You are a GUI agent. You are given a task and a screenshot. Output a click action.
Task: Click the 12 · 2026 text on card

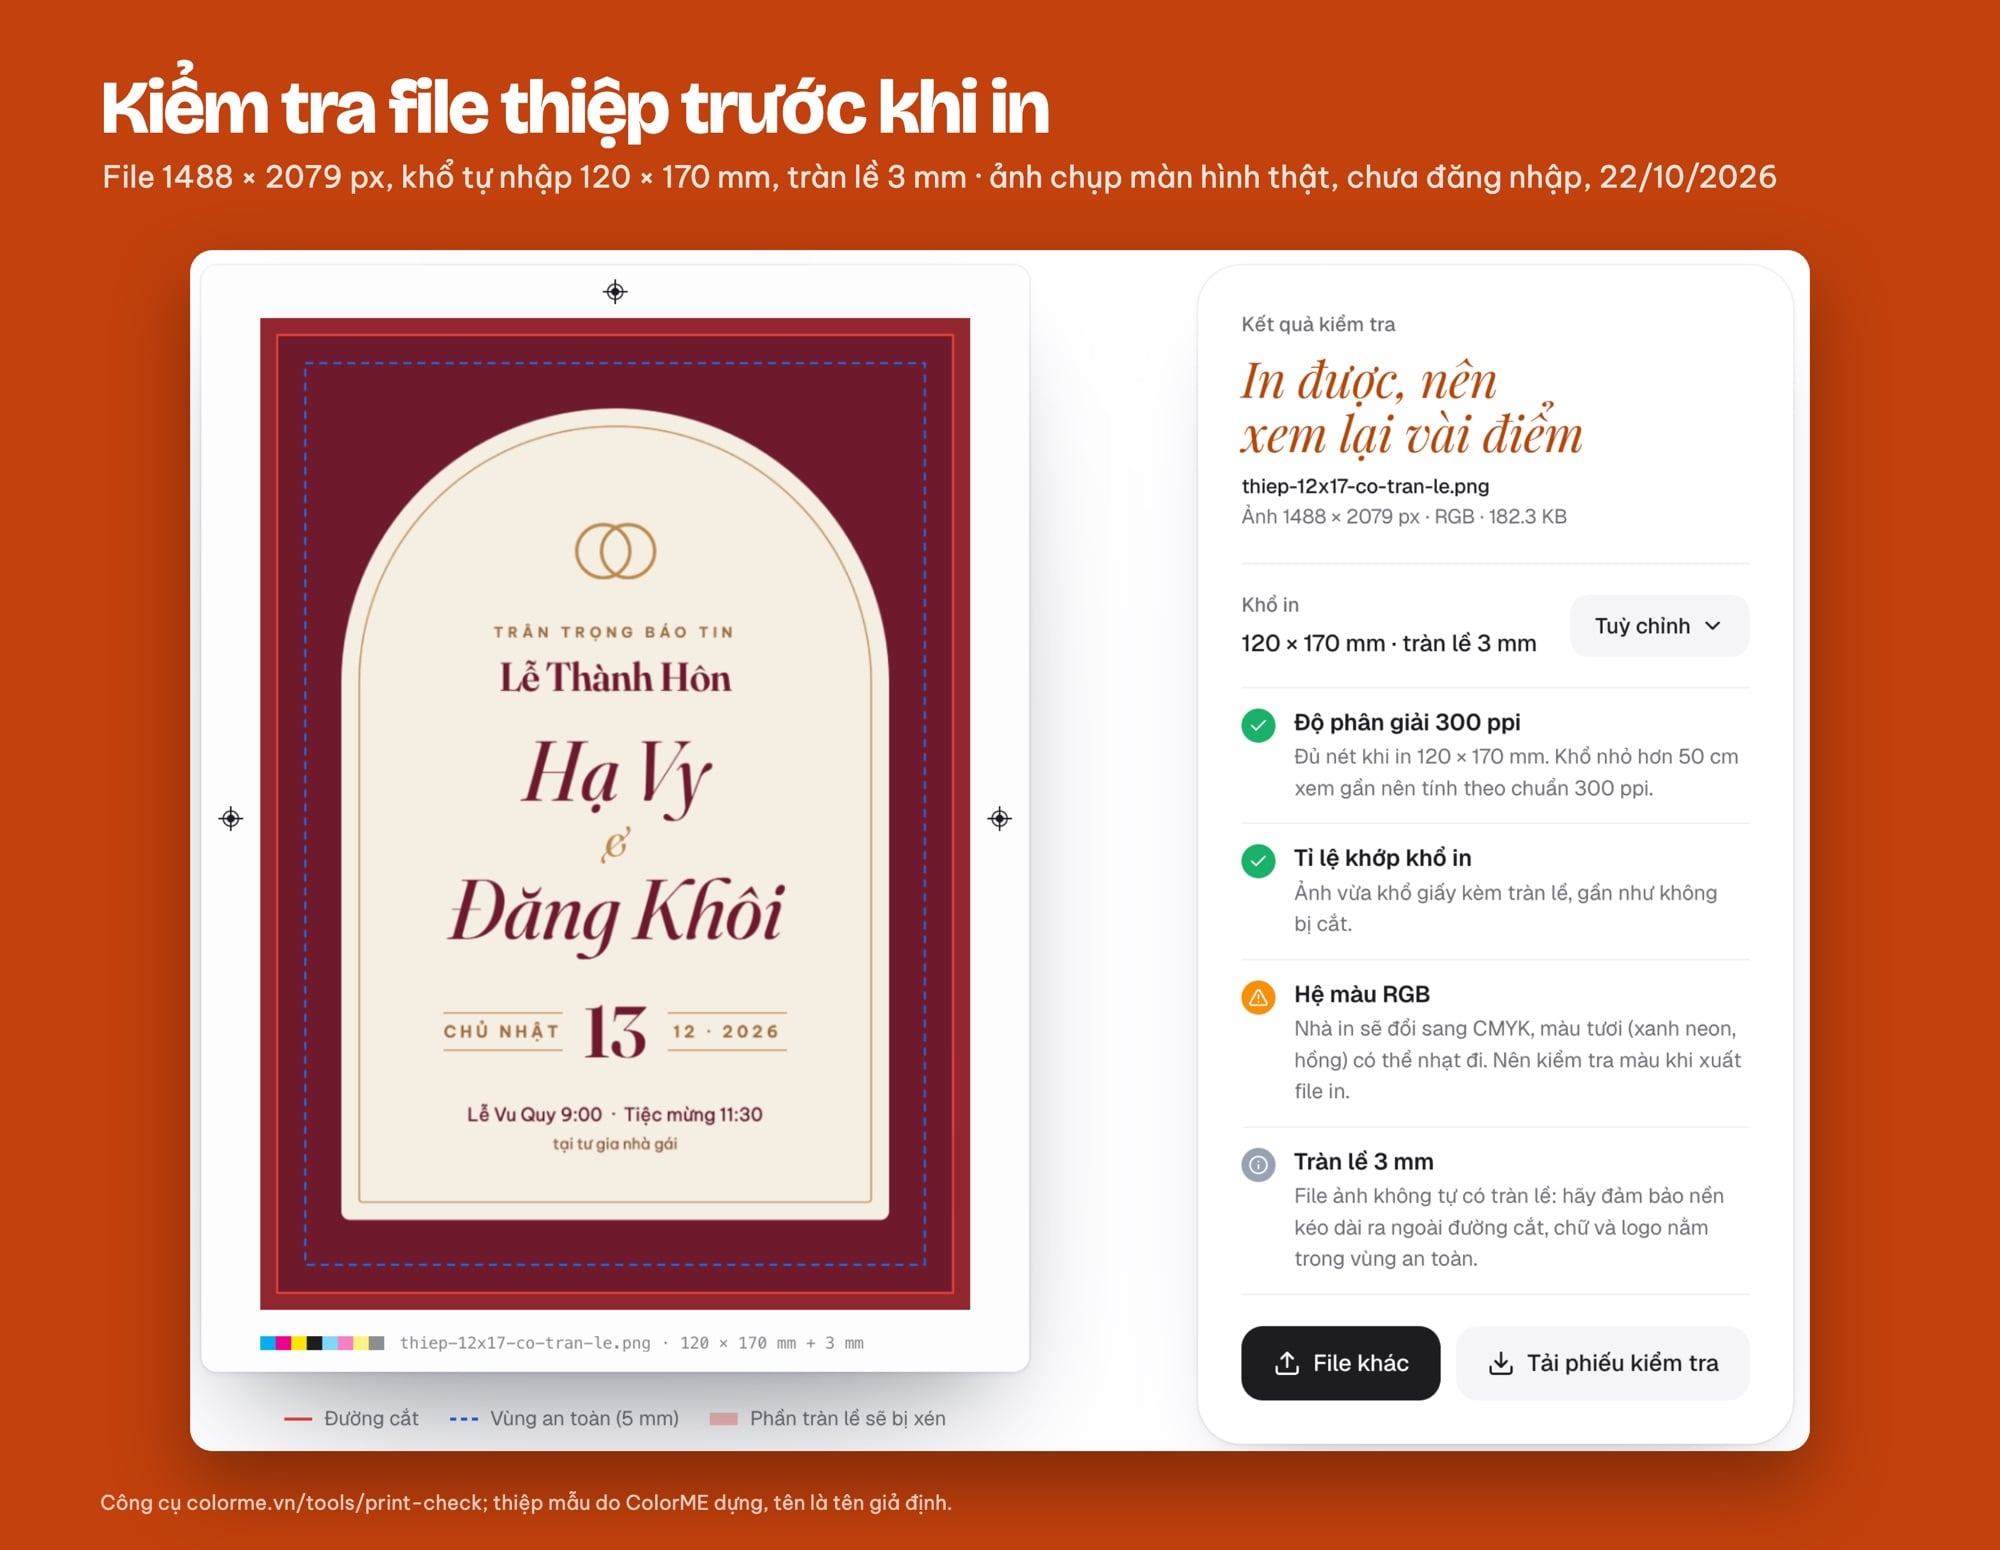(x=726, y=1031)
